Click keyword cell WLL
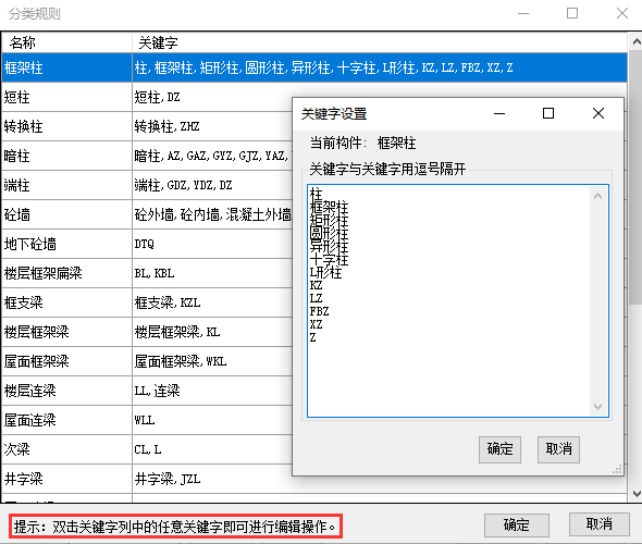The height and width of the screenshot is (544, 642). (212, 420)
